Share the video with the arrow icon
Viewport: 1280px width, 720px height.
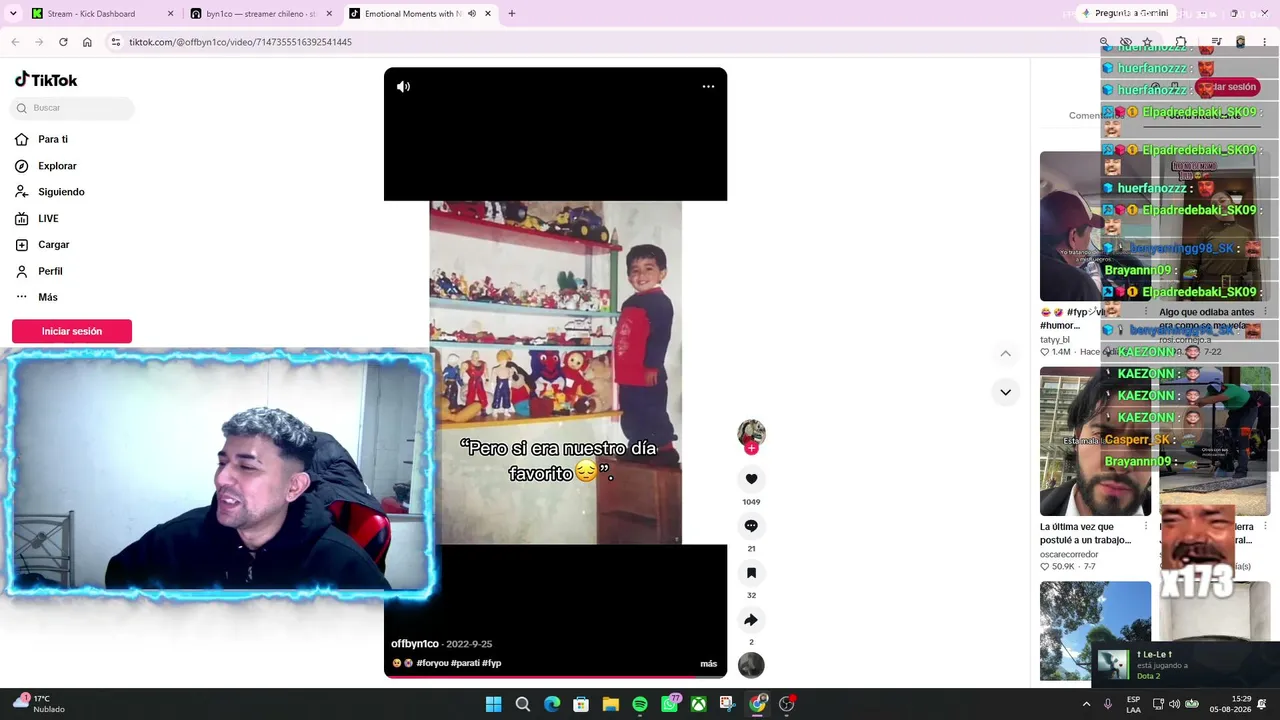coord(751,620)
